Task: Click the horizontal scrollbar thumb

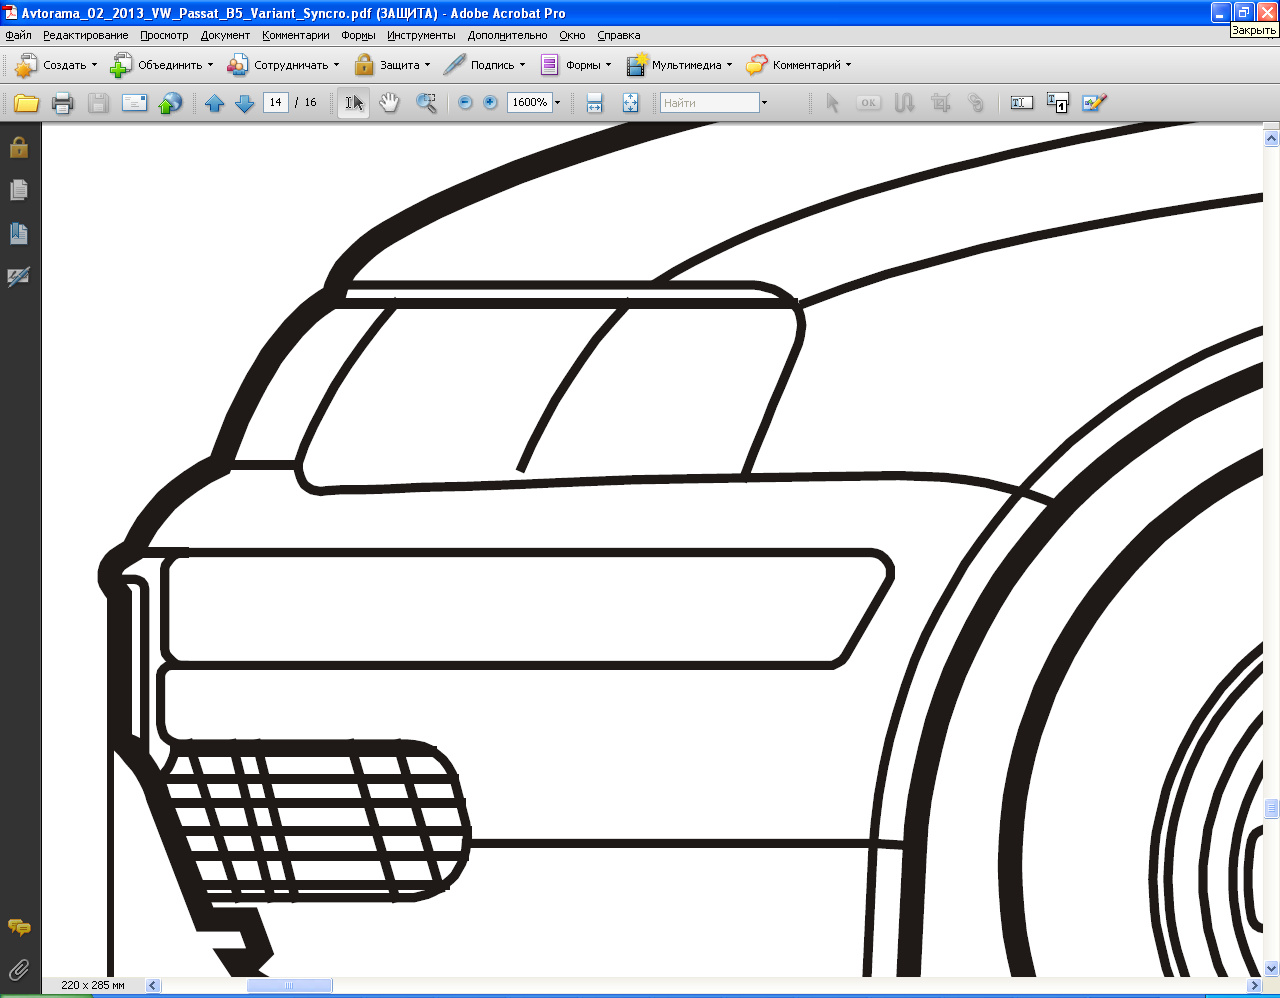Action: 289,985
